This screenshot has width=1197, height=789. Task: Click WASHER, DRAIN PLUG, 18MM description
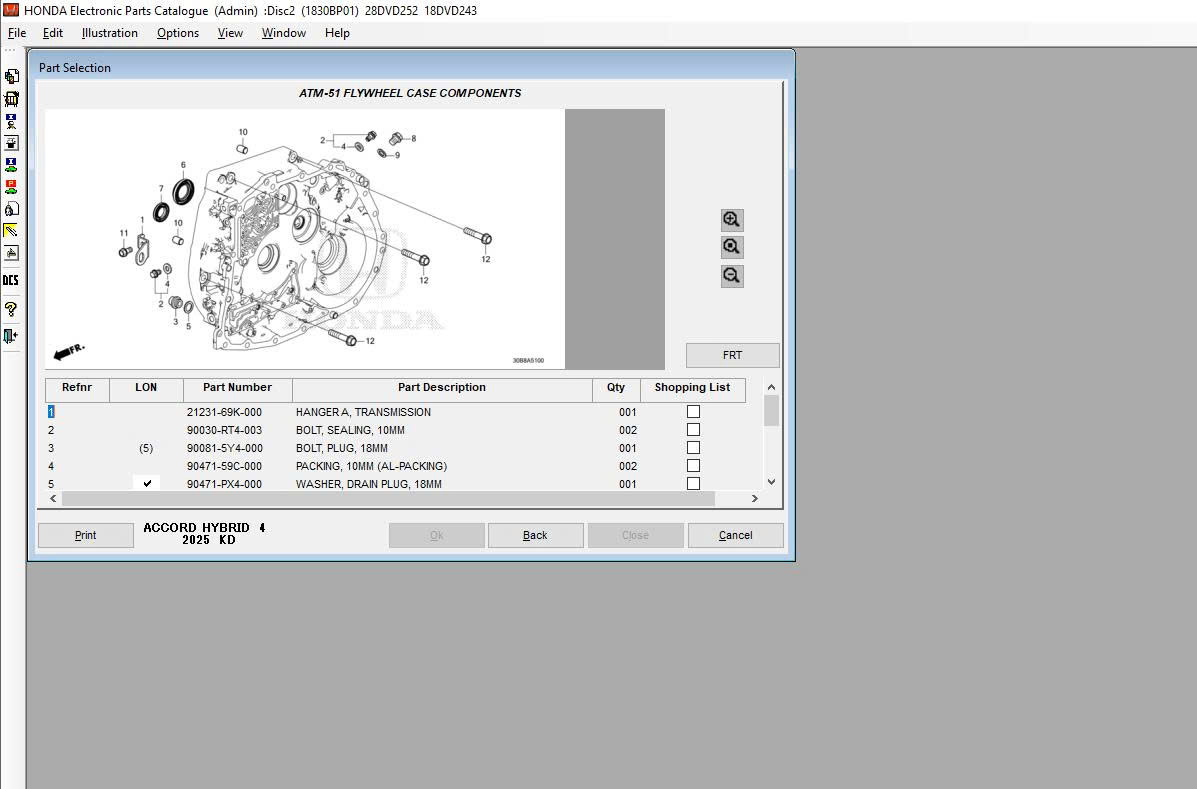point(369,484)
